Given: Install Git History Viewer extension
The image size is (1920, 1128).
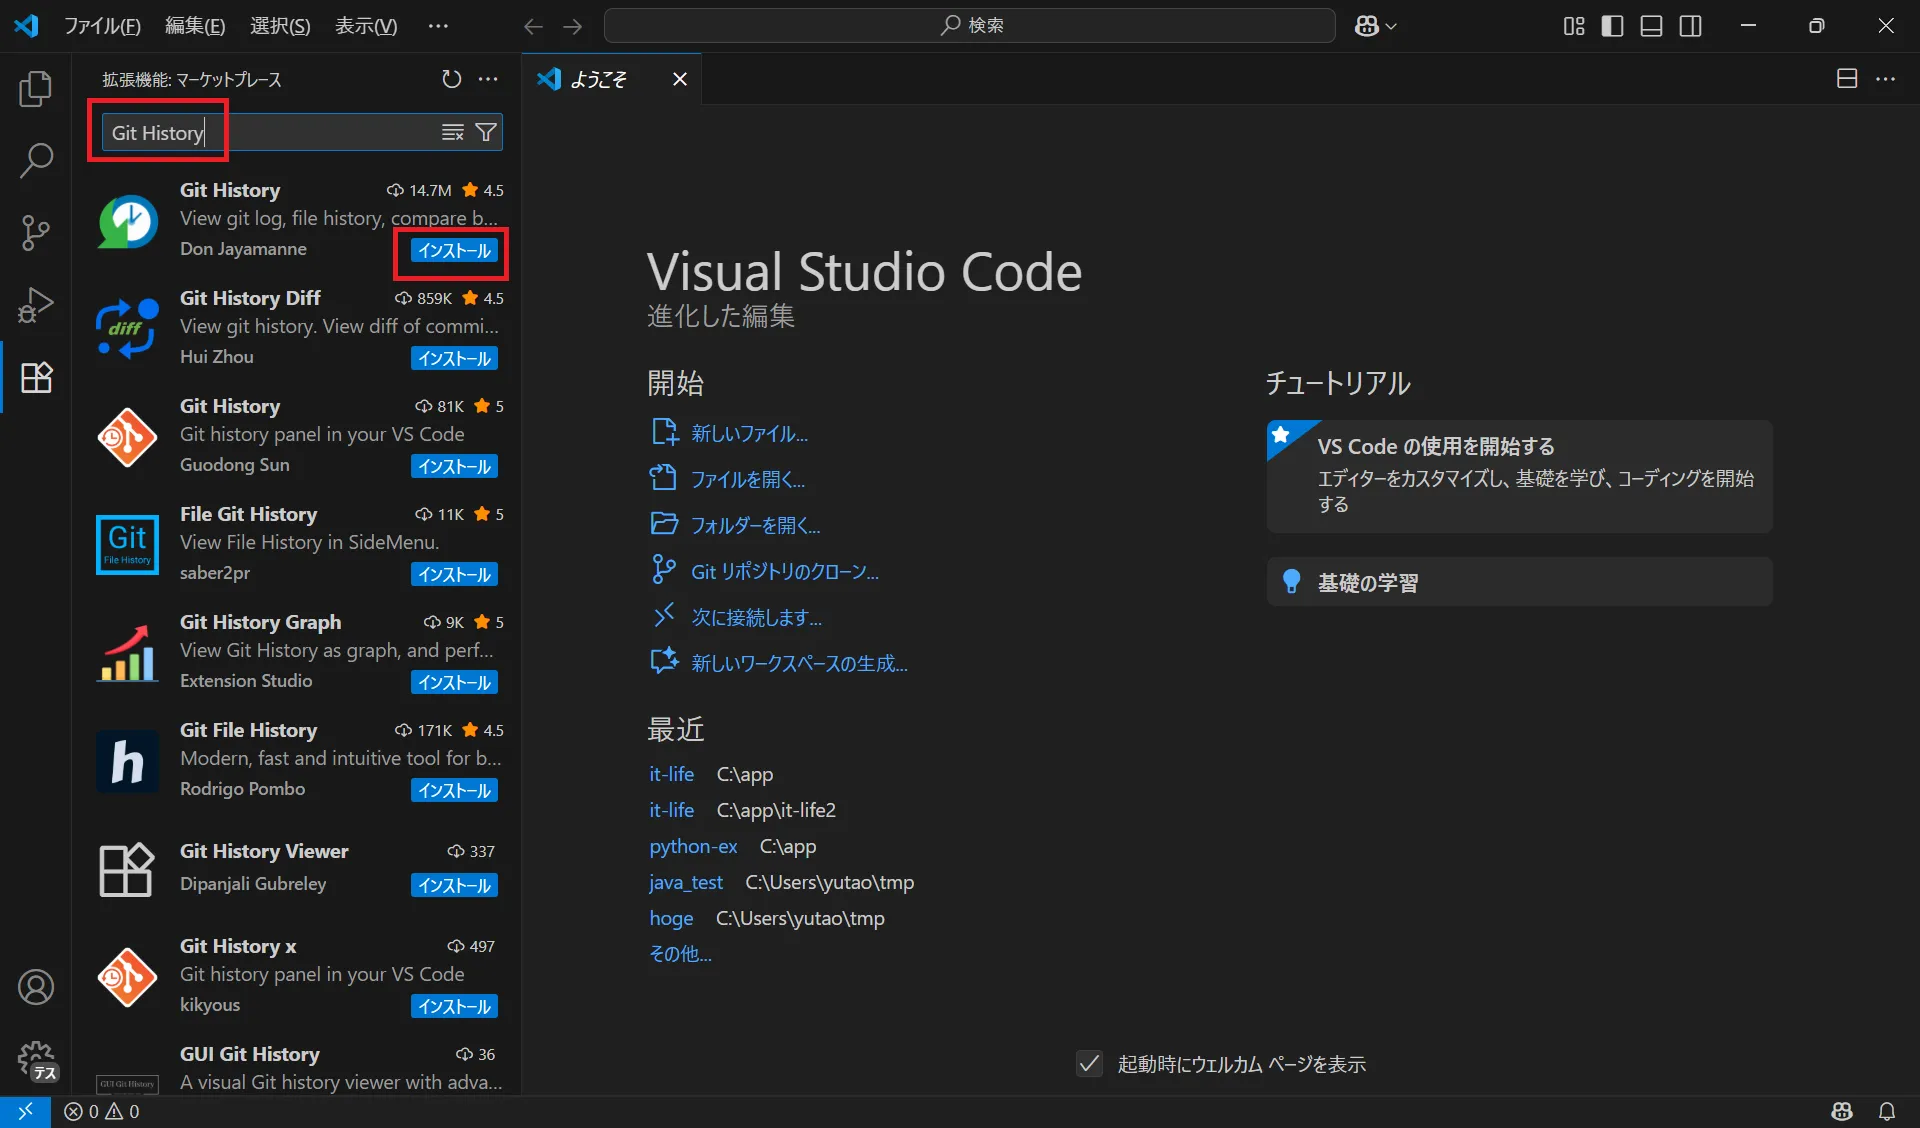Looking at the screenshot, I should [x=454, y=885].
